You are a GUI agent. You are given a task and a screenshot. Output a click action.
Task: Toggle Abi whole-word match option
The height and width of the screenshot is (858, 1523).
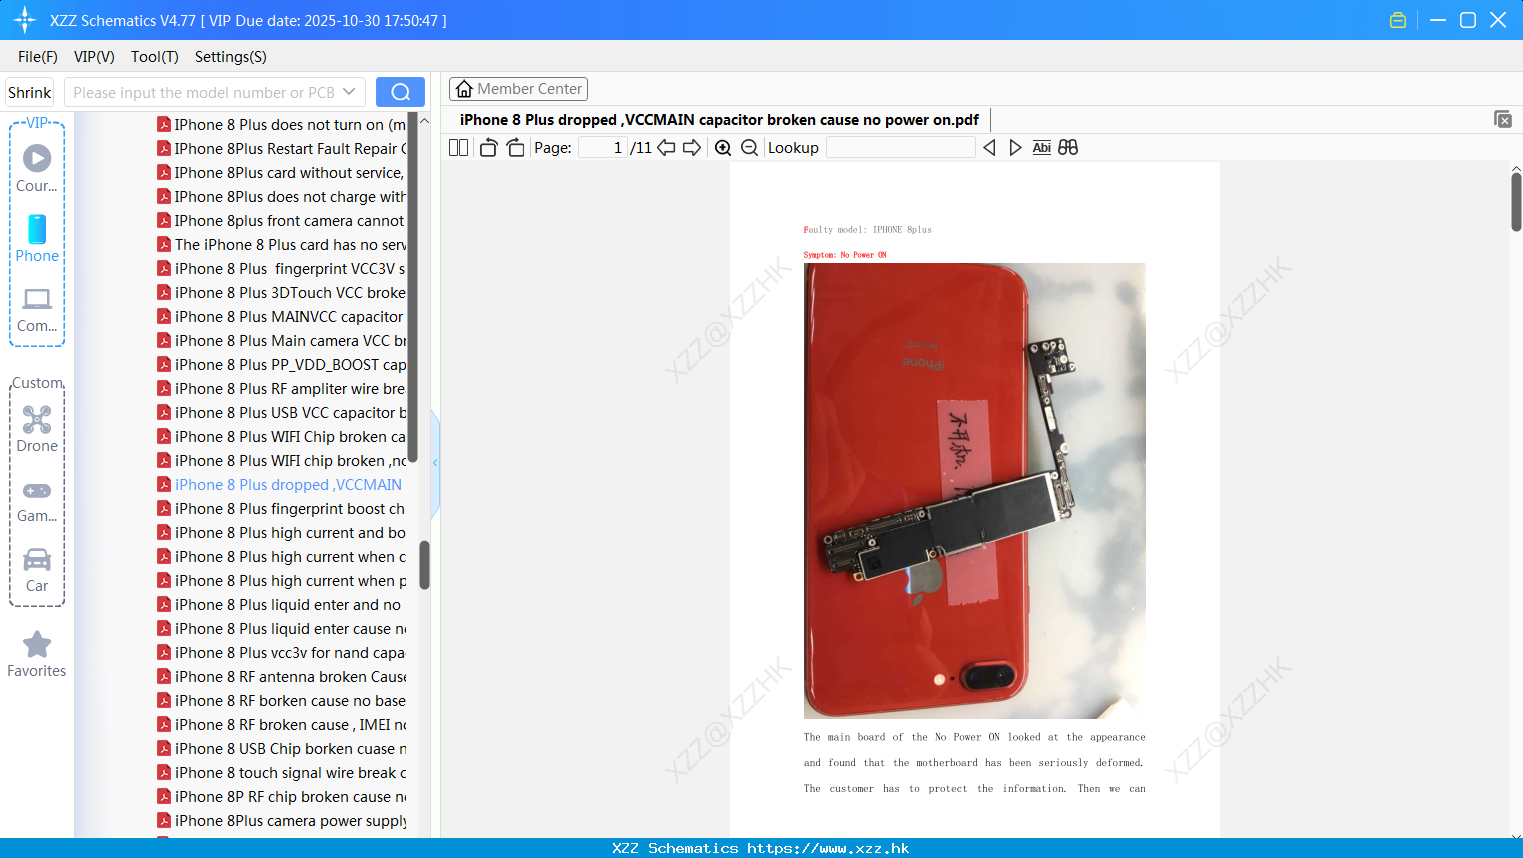coord(1042,147)
